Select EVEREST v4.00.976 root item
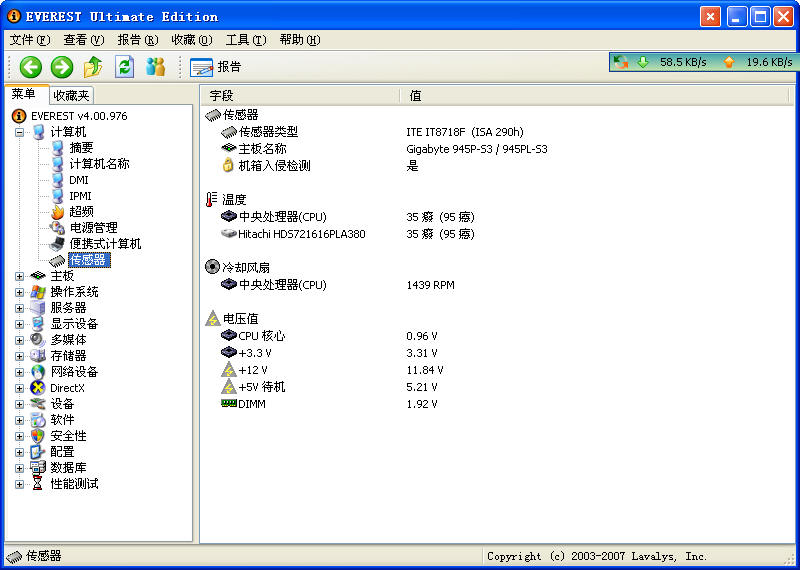The height and width of the screenshot is (570, 800). [79, 116]
